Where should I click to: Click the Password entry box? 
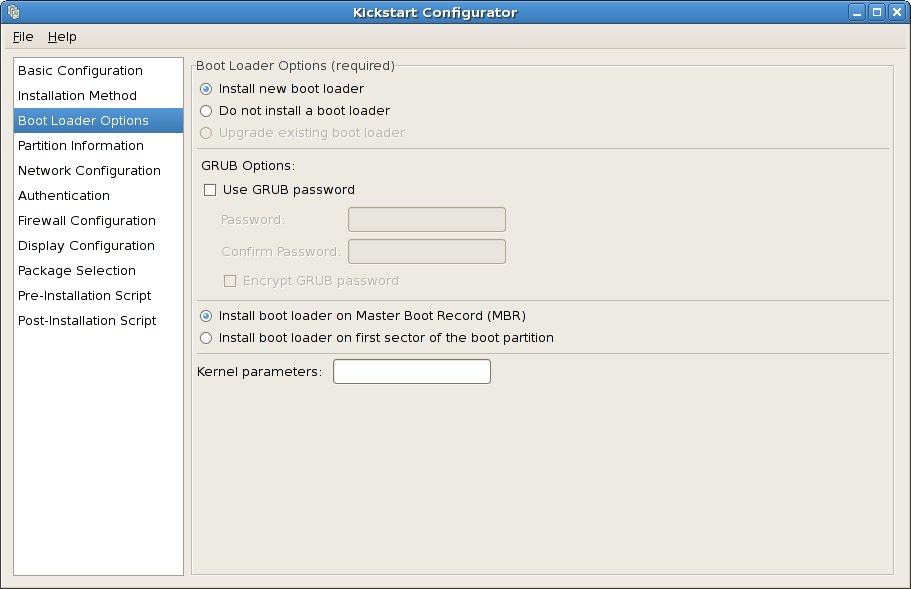426,219
